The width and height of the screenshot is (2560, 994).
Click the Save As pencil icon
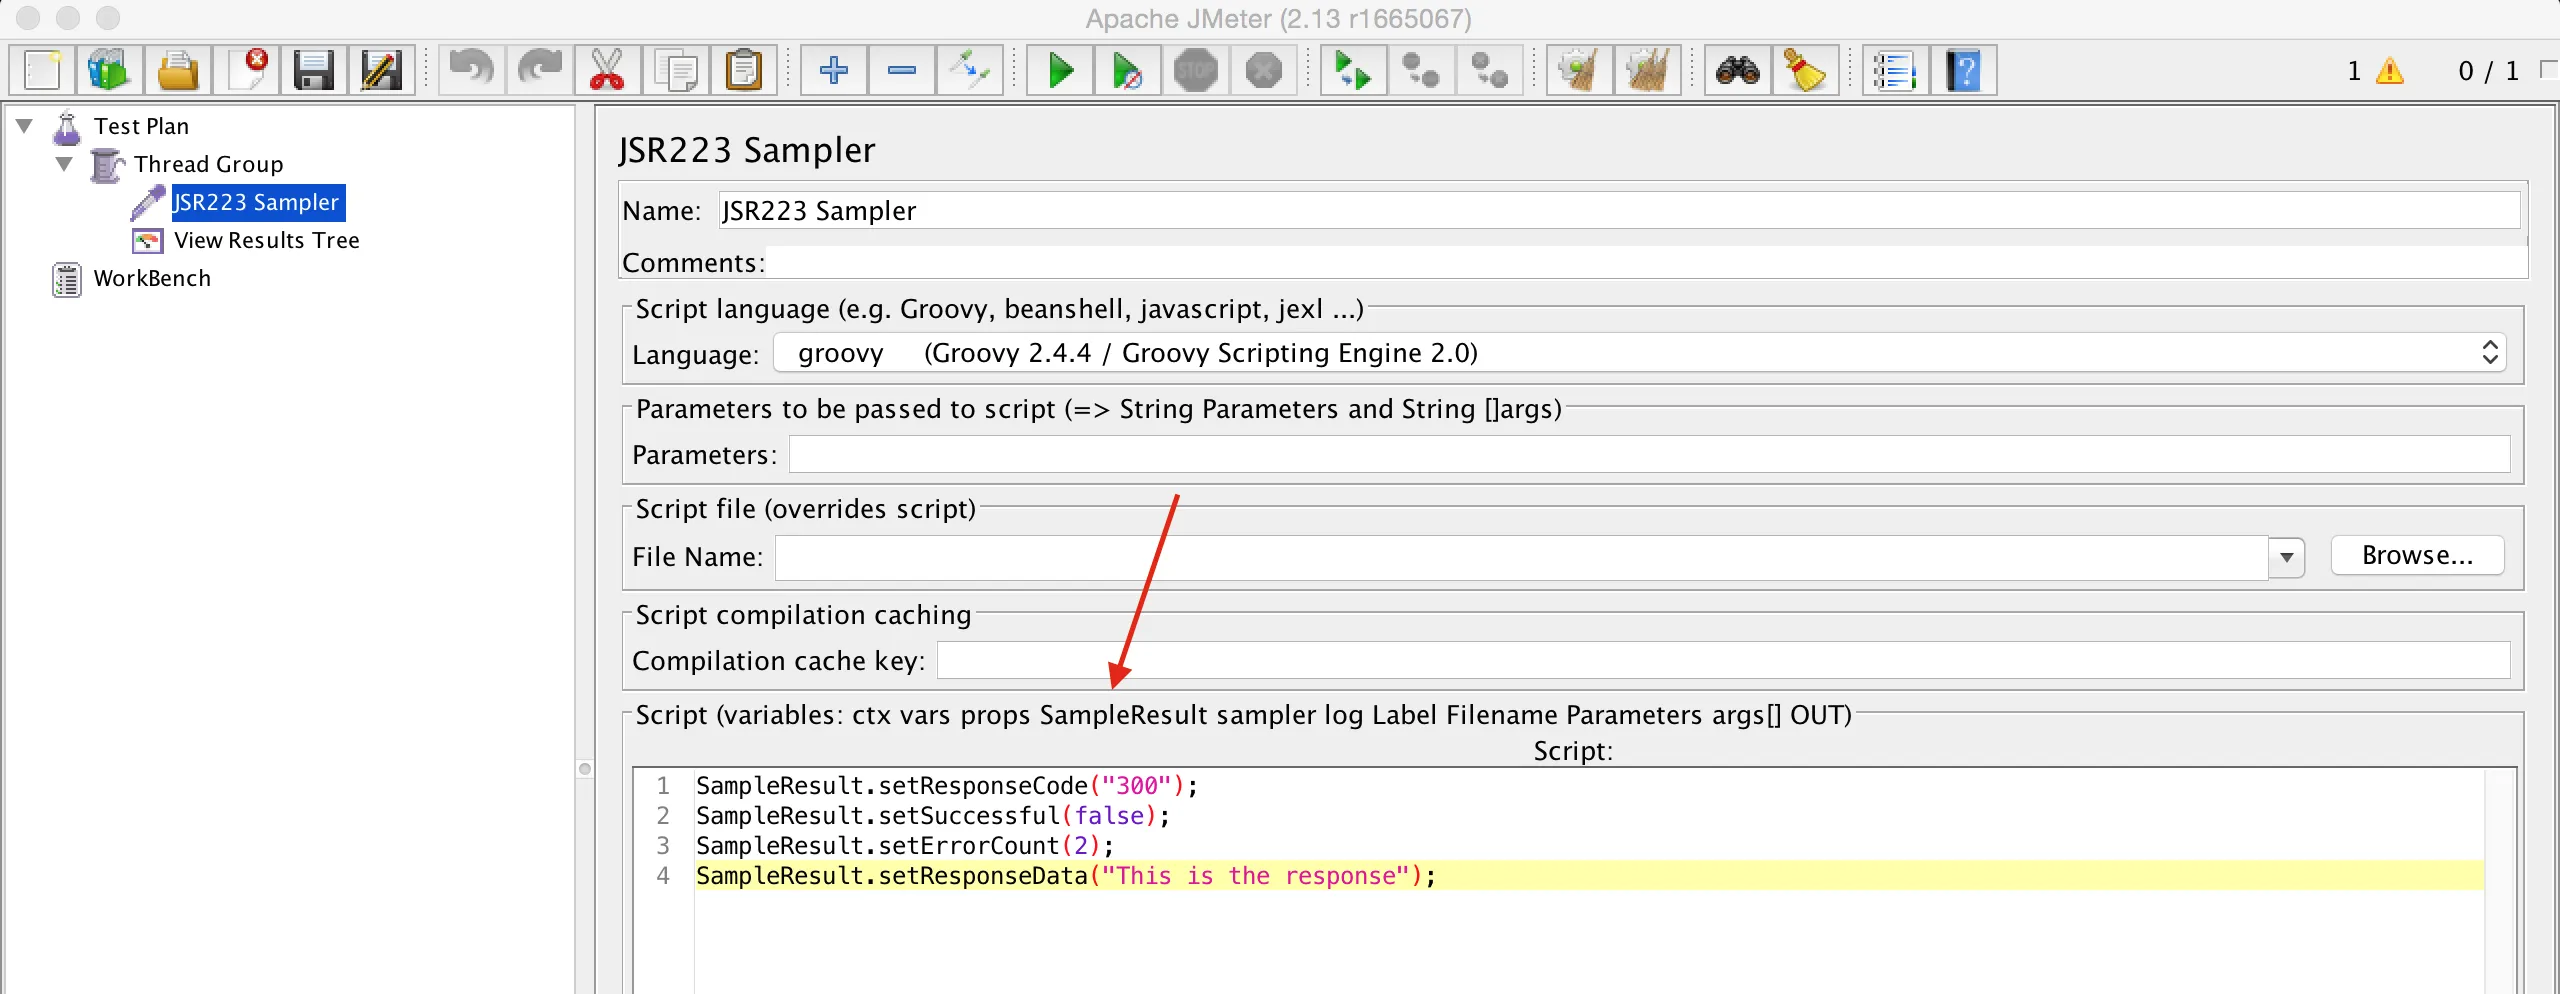381,71
